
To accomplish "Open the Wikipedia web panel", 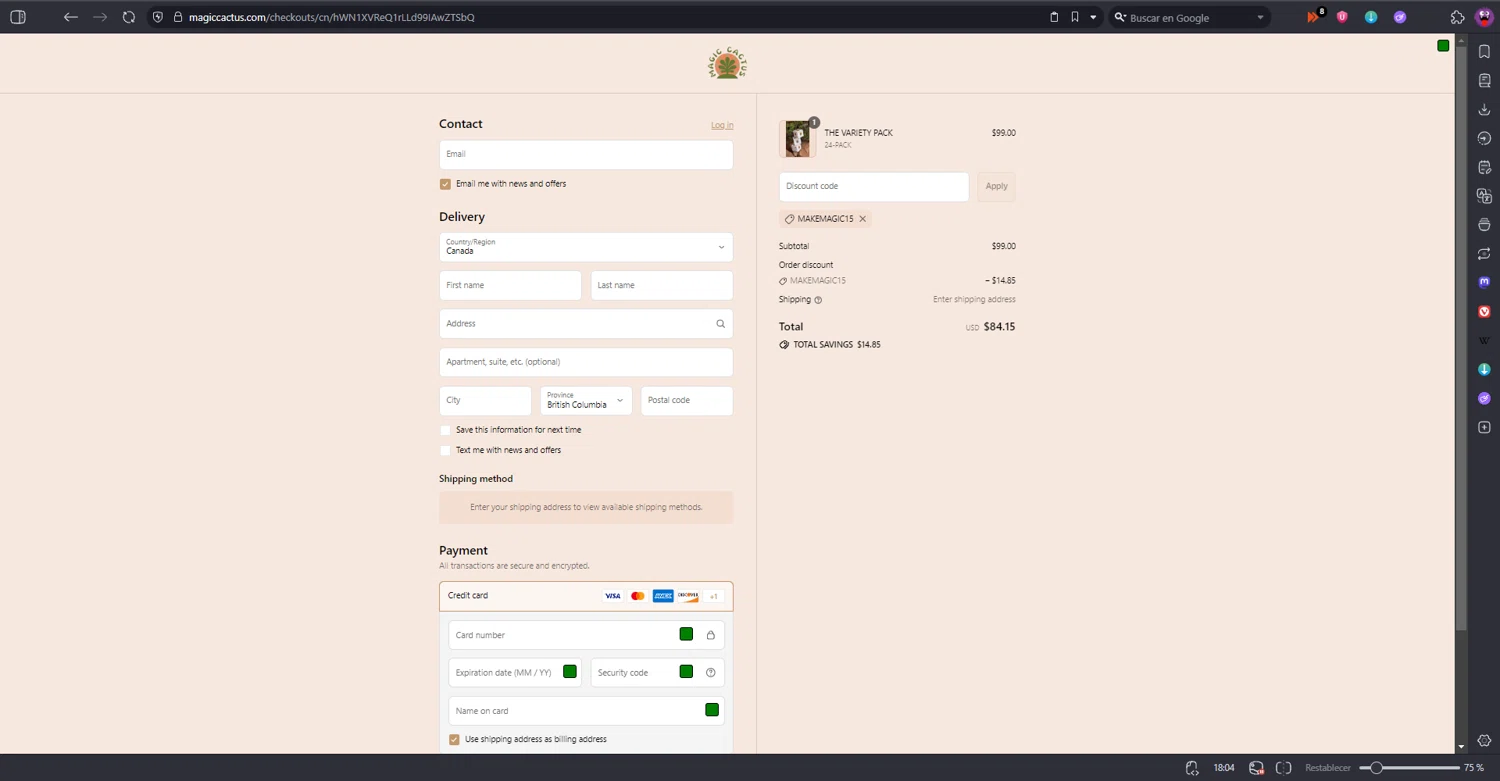I will 1484,341.
